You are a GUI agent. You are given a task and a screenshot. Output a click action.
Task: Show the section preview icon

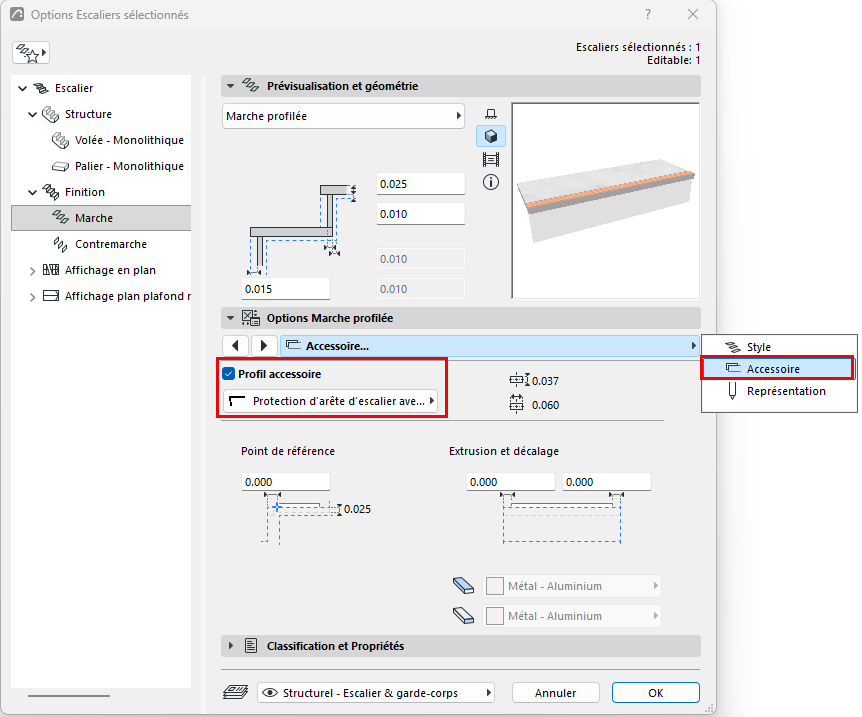coord(491,159)
